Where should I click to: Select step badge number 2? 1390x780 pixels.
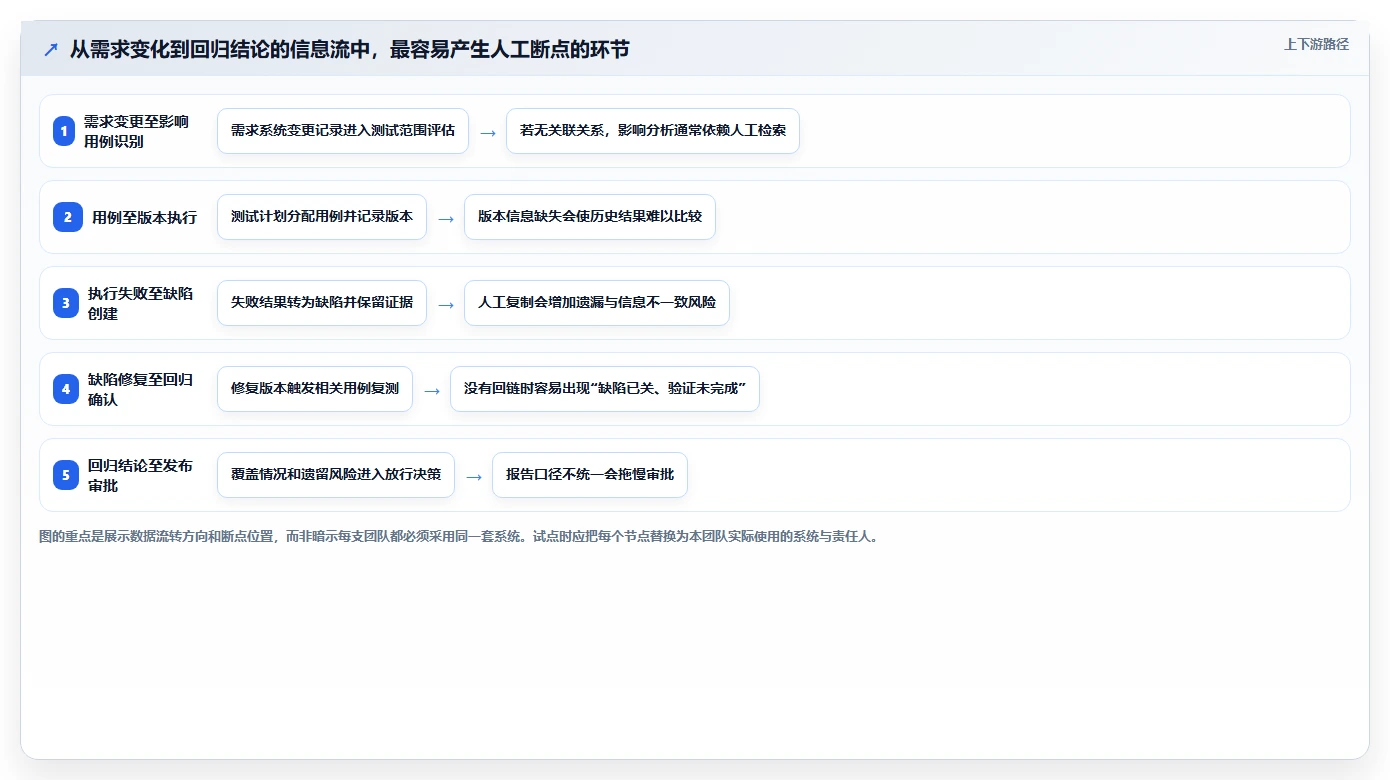click(68, 217)
